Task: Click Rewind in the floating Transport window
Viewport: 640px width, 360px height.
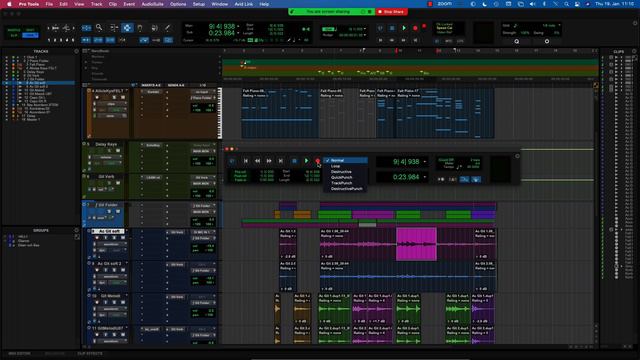Action: (257, 161)
